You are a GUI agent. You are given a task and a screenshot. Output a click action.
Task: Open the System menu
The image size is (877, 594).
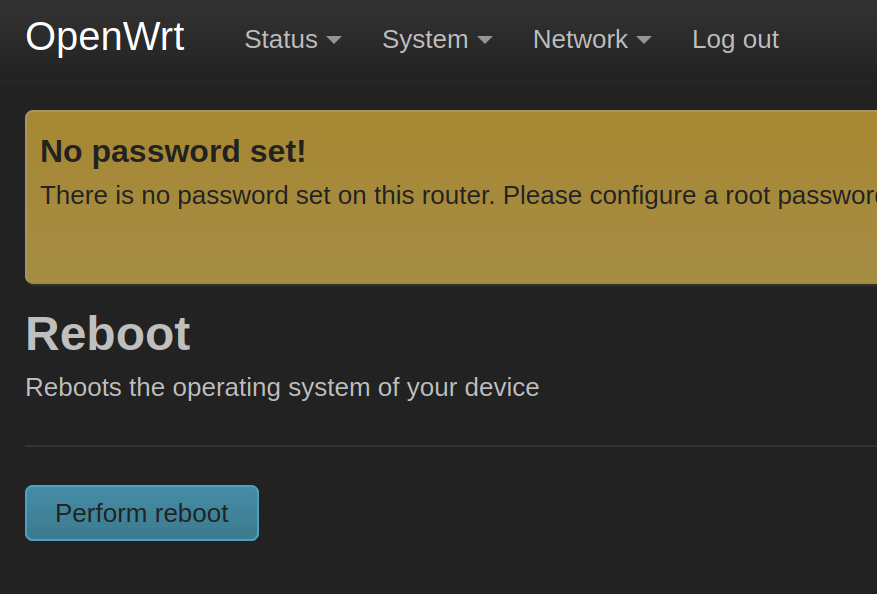coord(425,40)
